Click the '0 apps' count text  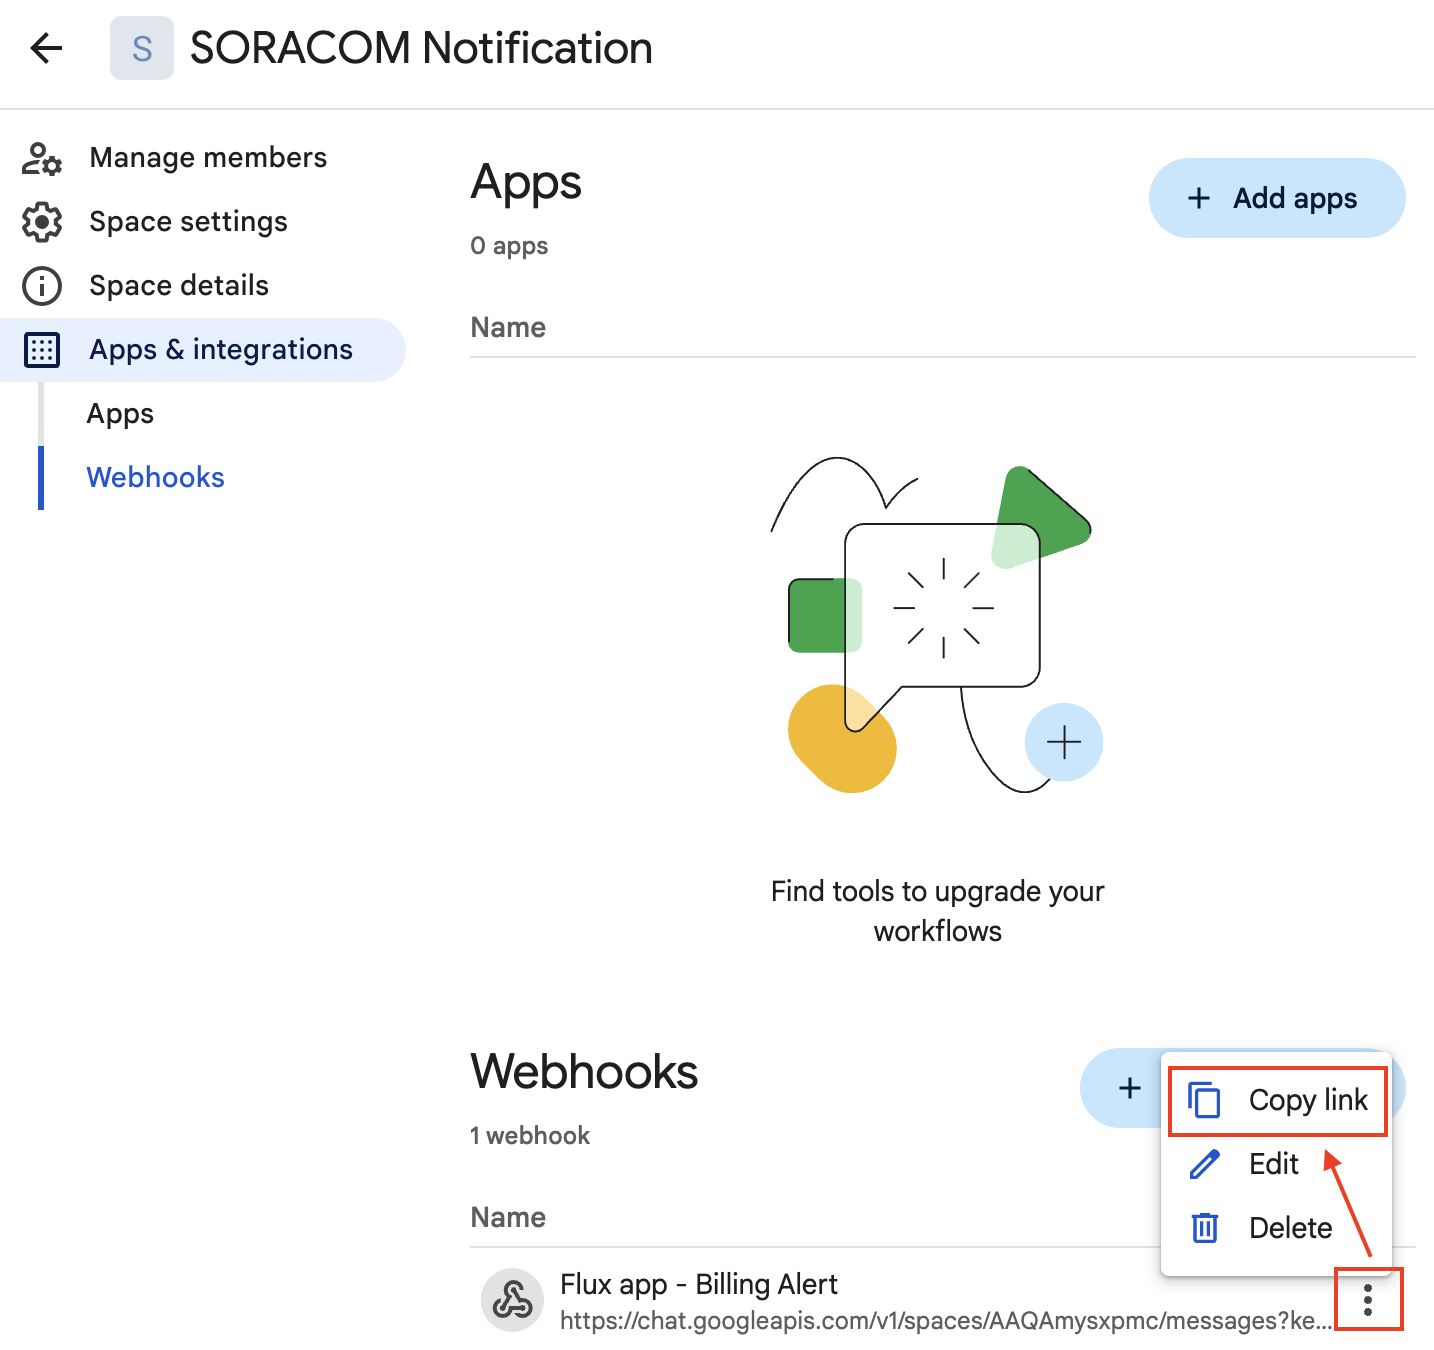[509, 246]
